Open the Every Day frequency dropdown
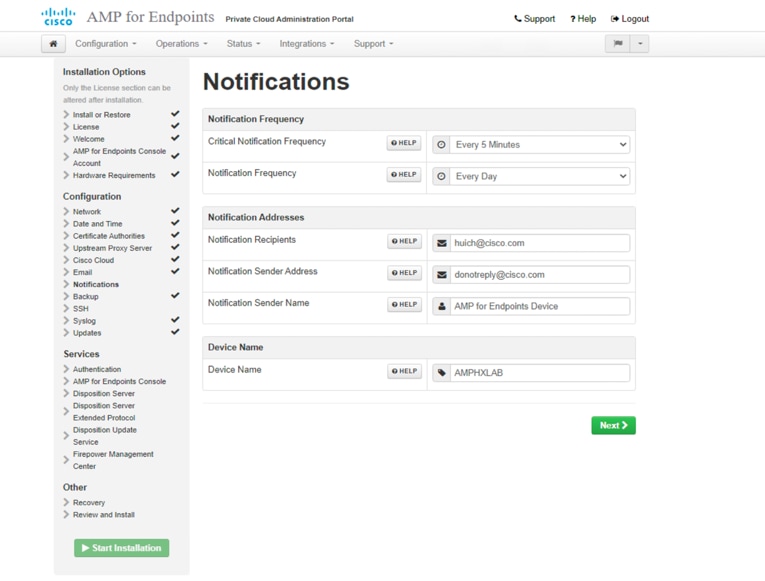 (540, 177)
